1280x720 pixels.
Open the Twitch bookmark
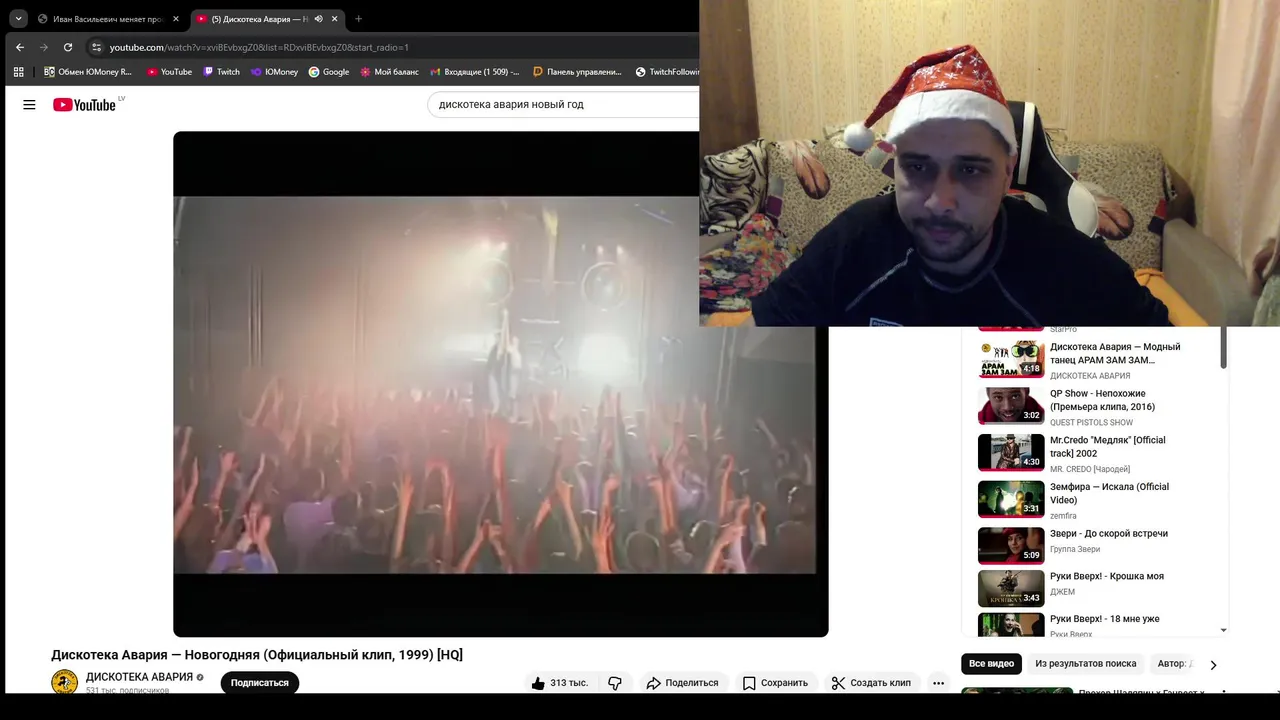tap(221, 72)
